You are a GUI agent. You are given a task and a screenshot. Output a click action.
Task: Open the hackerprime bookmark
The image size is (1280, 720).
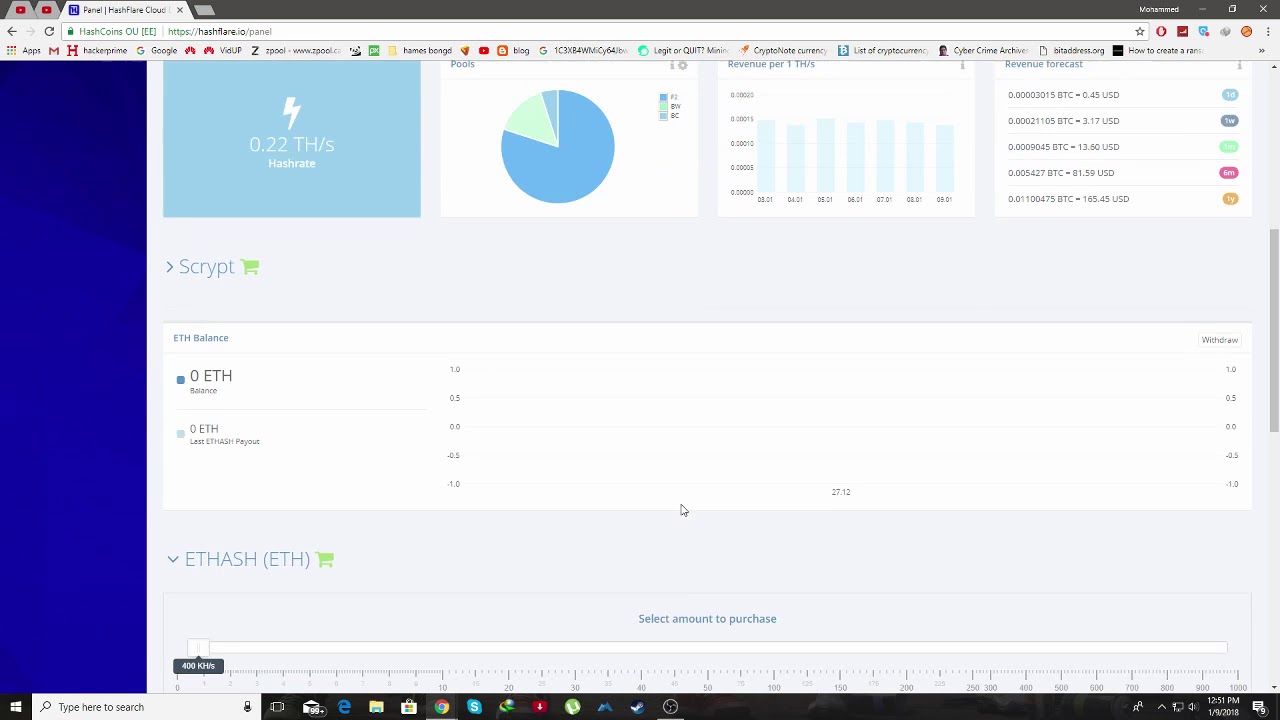click(x=98, y=50)
